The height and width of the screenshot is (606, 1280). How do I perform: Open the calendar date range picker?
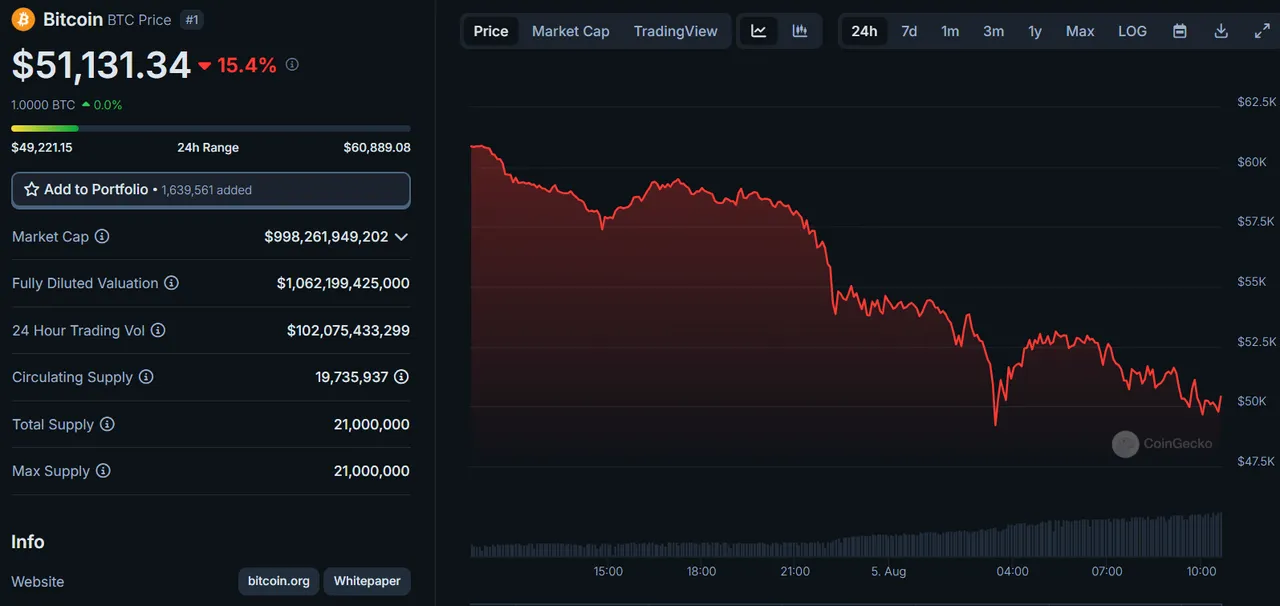pos(1180,31)
